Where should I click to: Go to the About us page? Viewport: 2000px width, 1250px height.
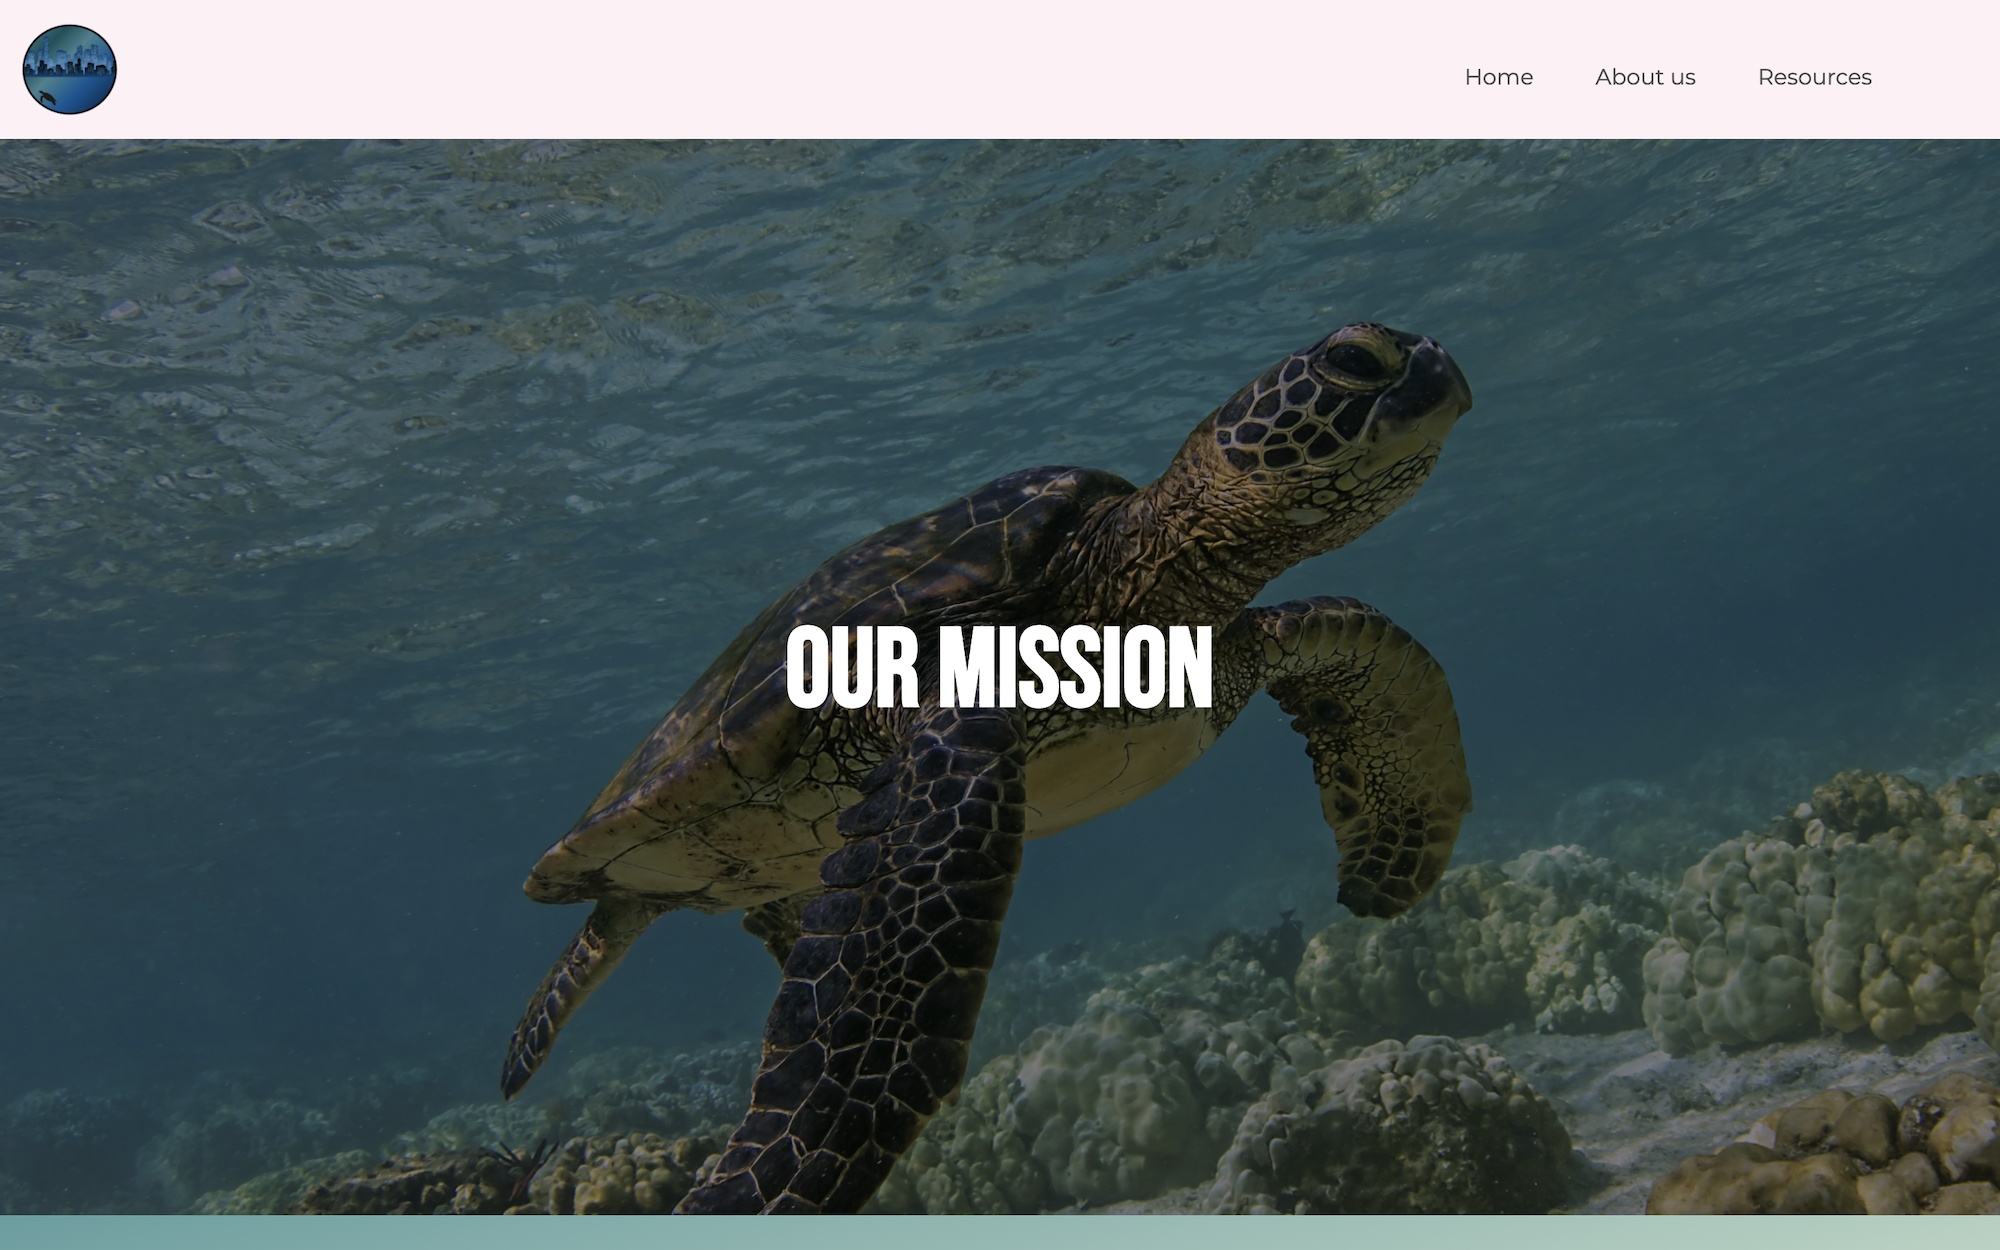click(1645, 77)
